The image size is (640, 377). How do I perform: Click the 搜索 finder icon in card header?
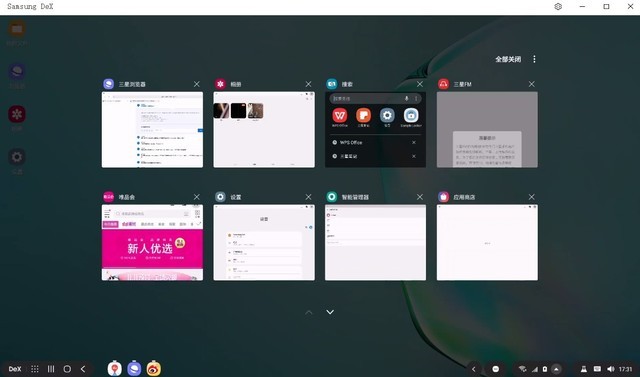click(x=332, y=84)
